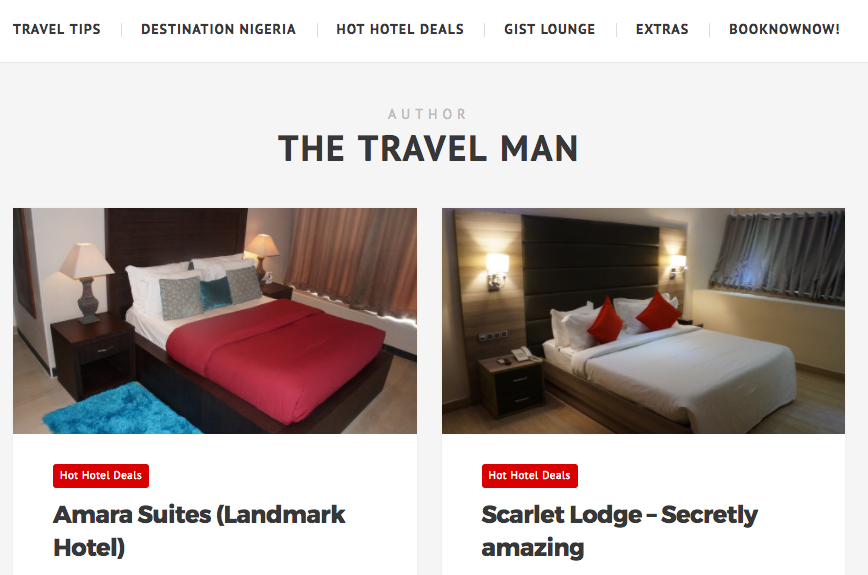Open the Scarlet Lodge bedroom photo
This screenshot has width=868, height=575.
(x=643, y=320)
